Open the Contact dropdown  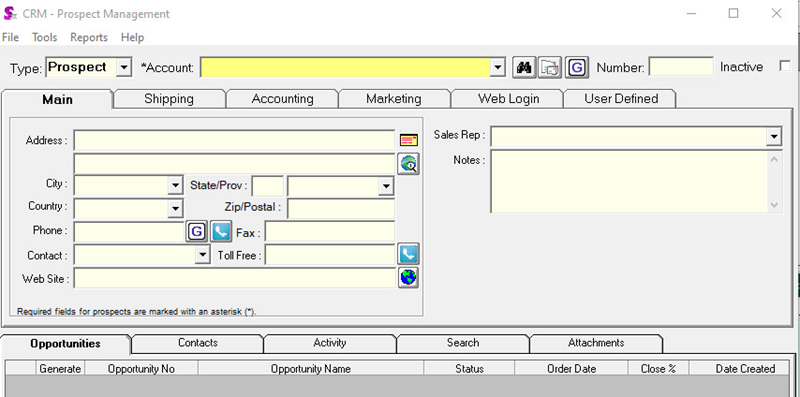[x=203, y=254]
